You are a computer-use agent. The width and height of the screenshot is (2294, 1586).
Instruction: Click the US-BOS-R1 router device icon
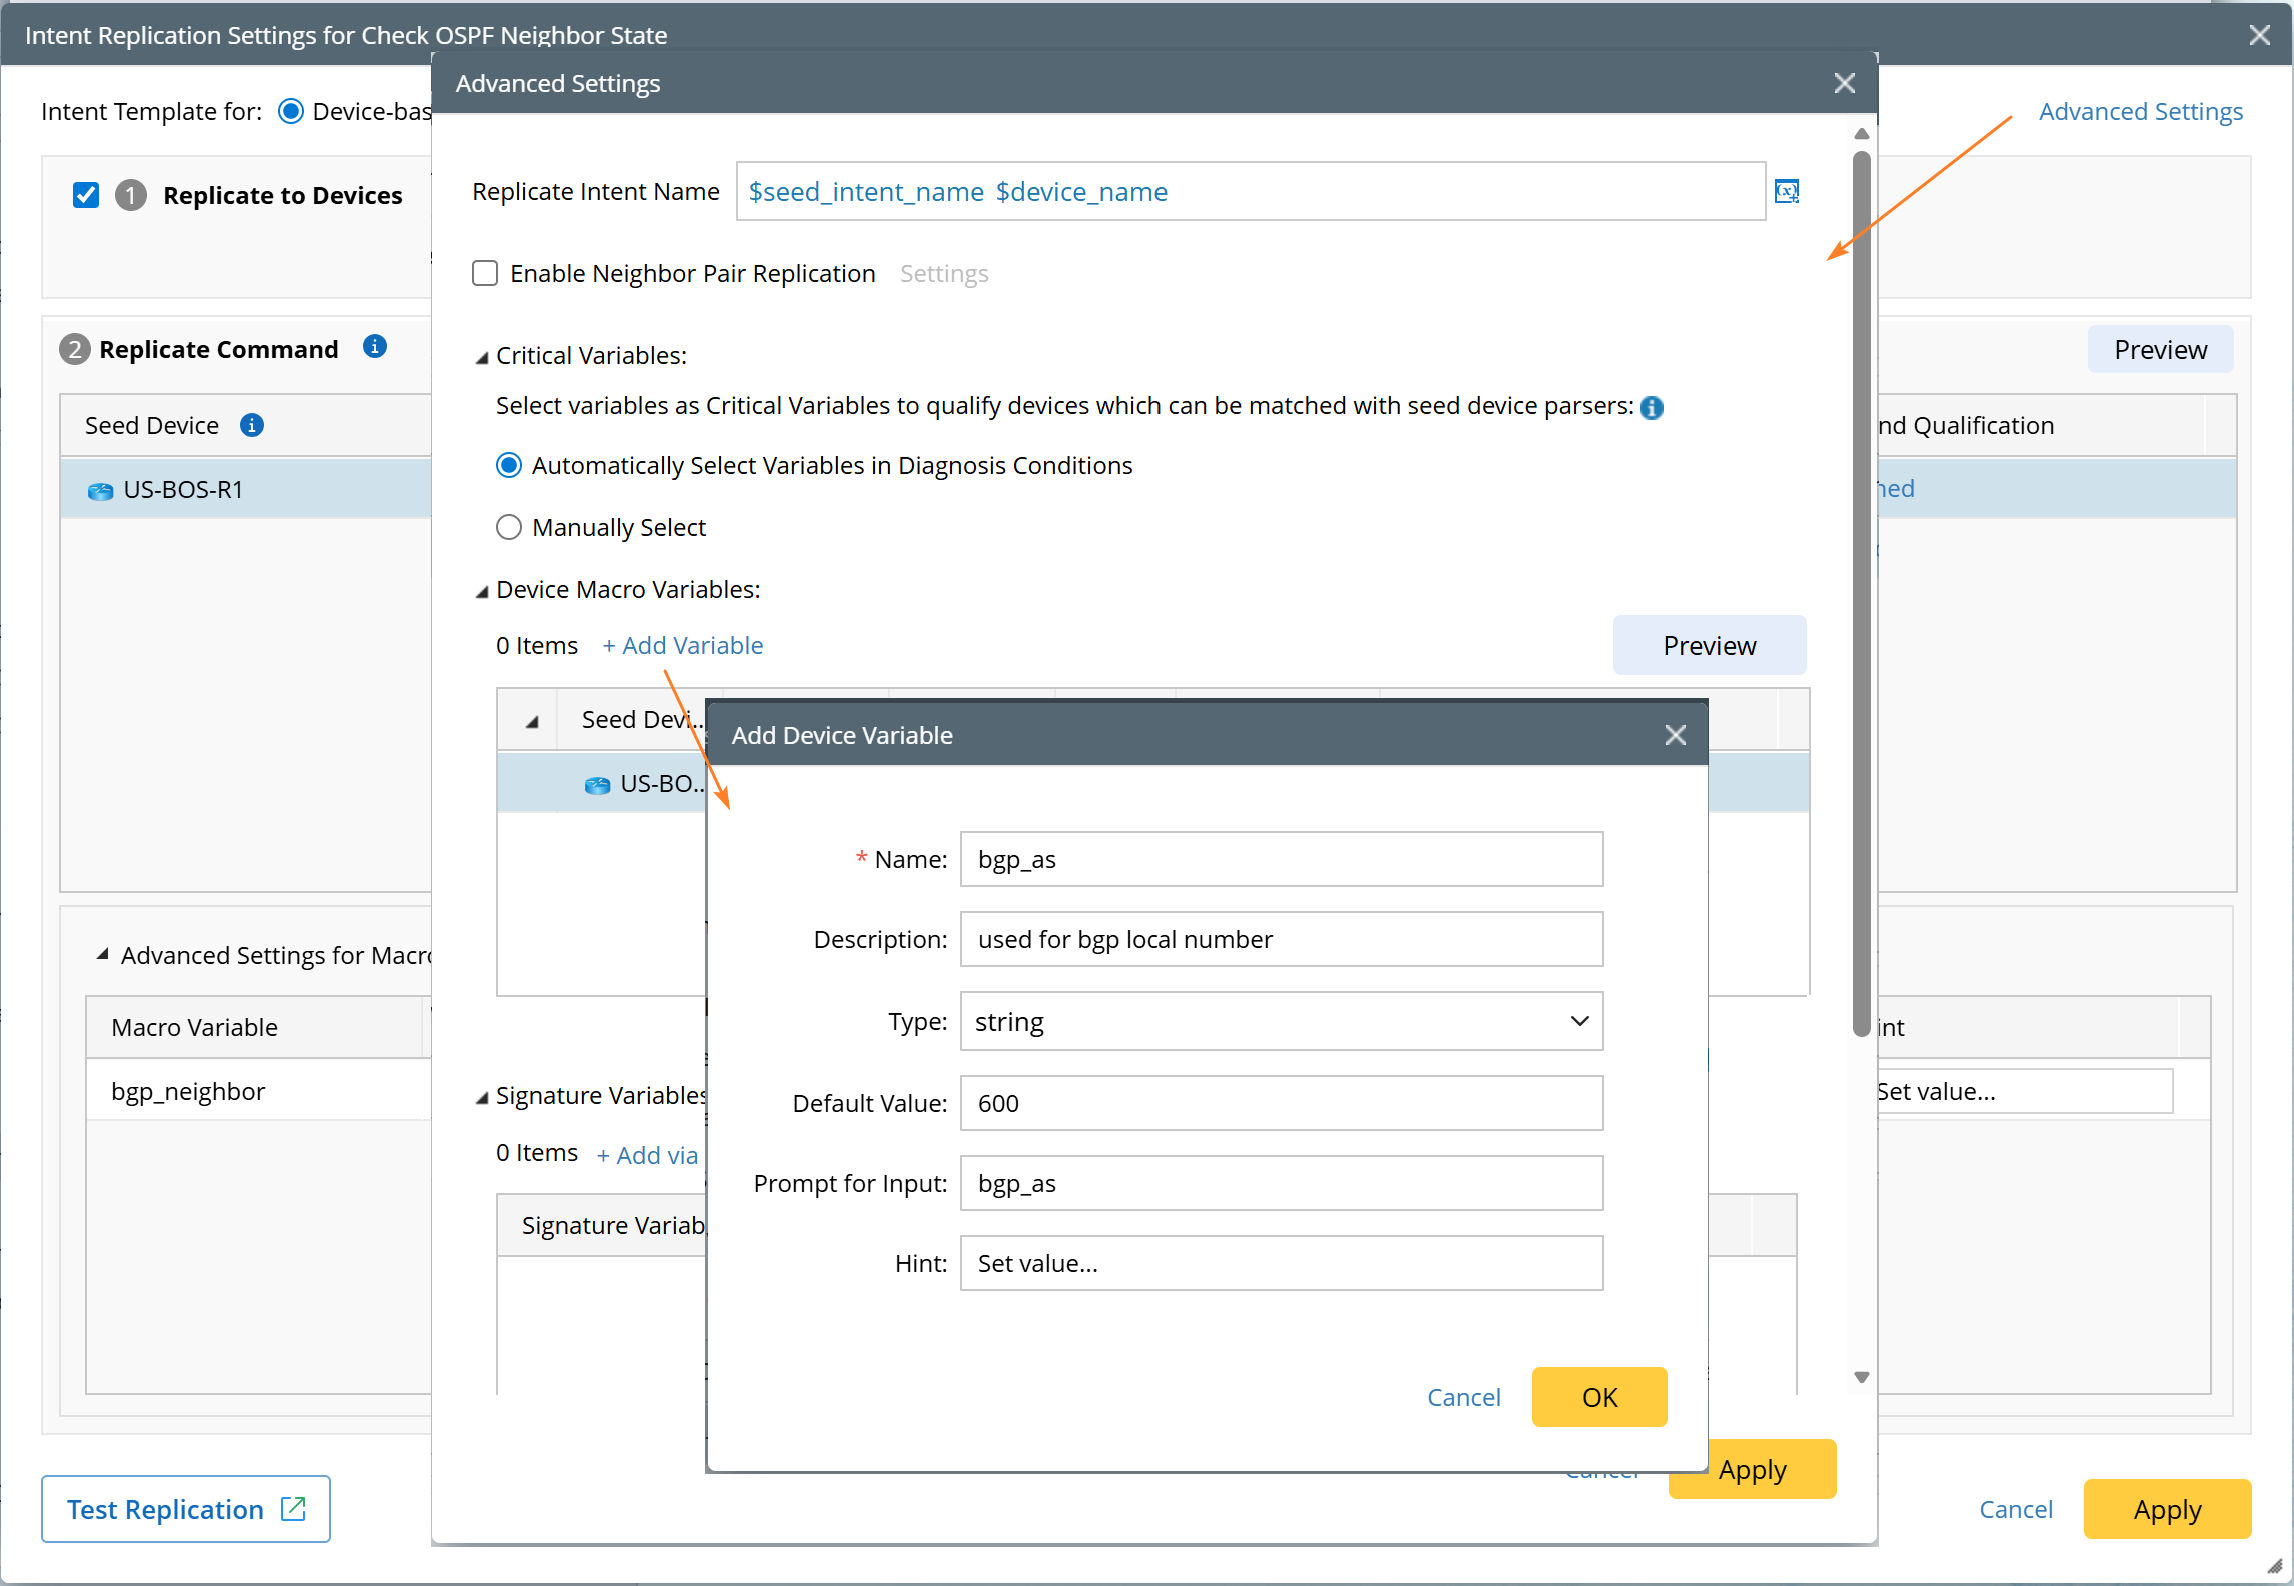tap(100, 491)
